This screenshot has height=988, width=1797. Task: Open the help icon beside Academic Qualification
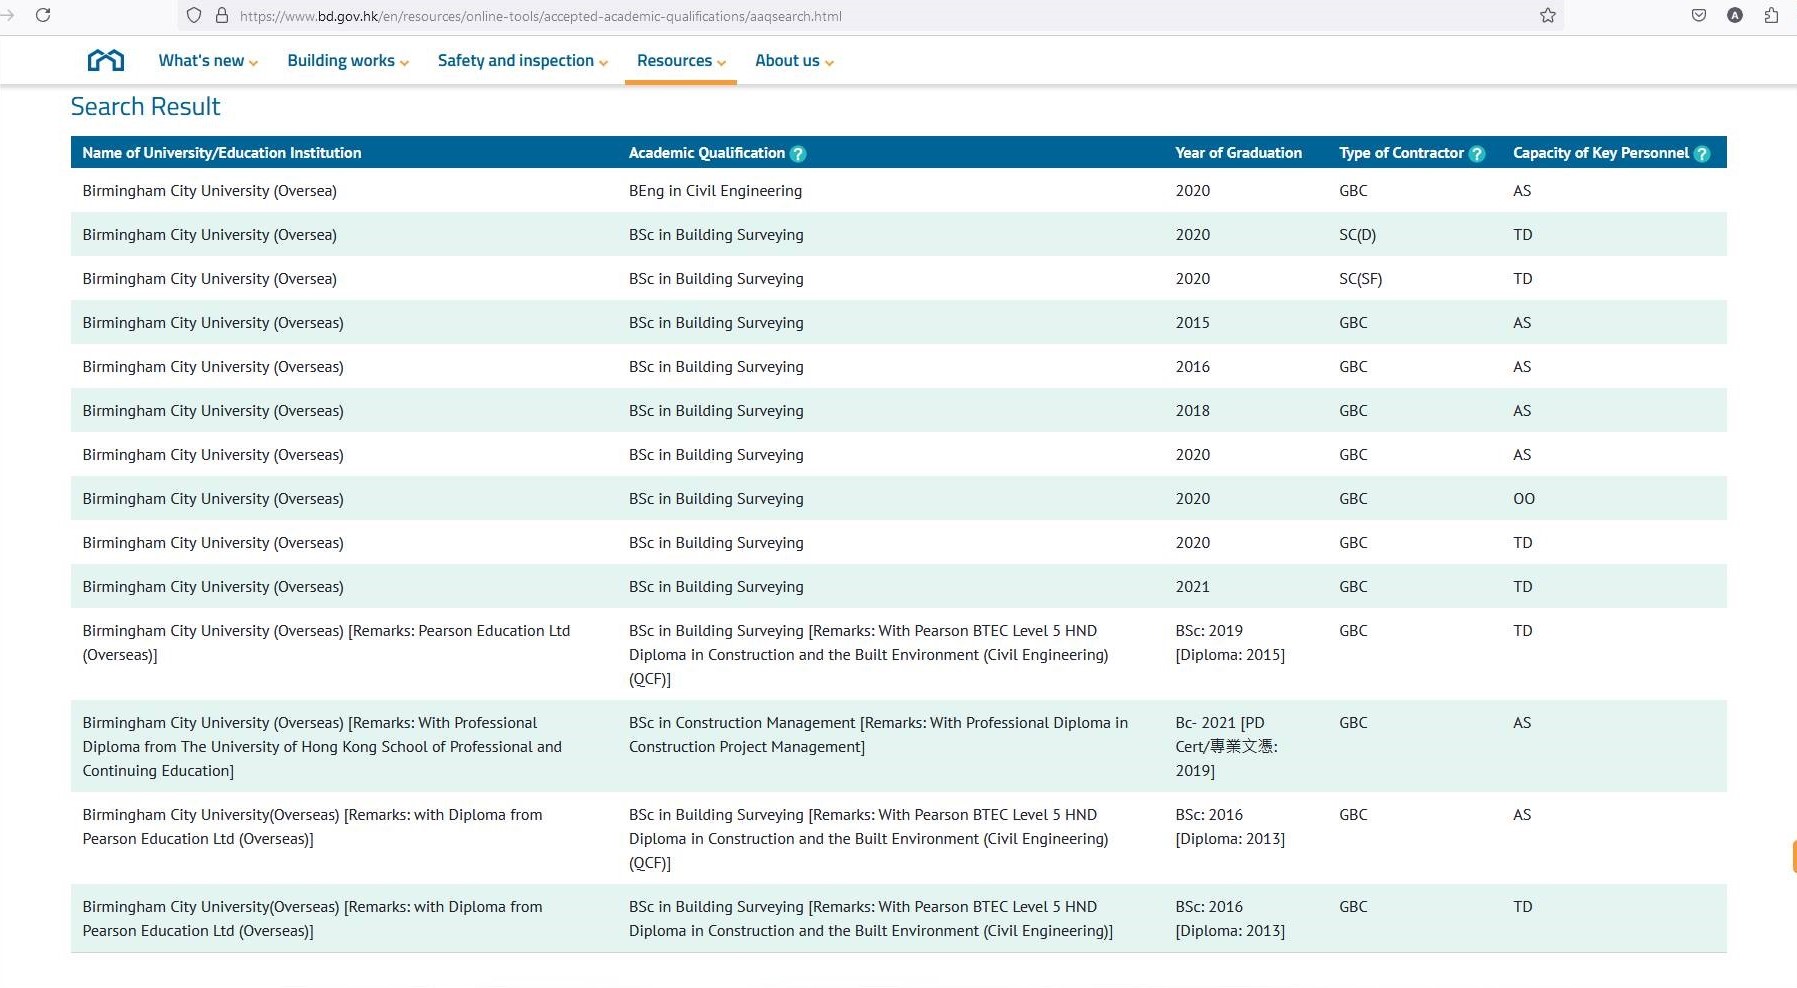click(798, 154)
